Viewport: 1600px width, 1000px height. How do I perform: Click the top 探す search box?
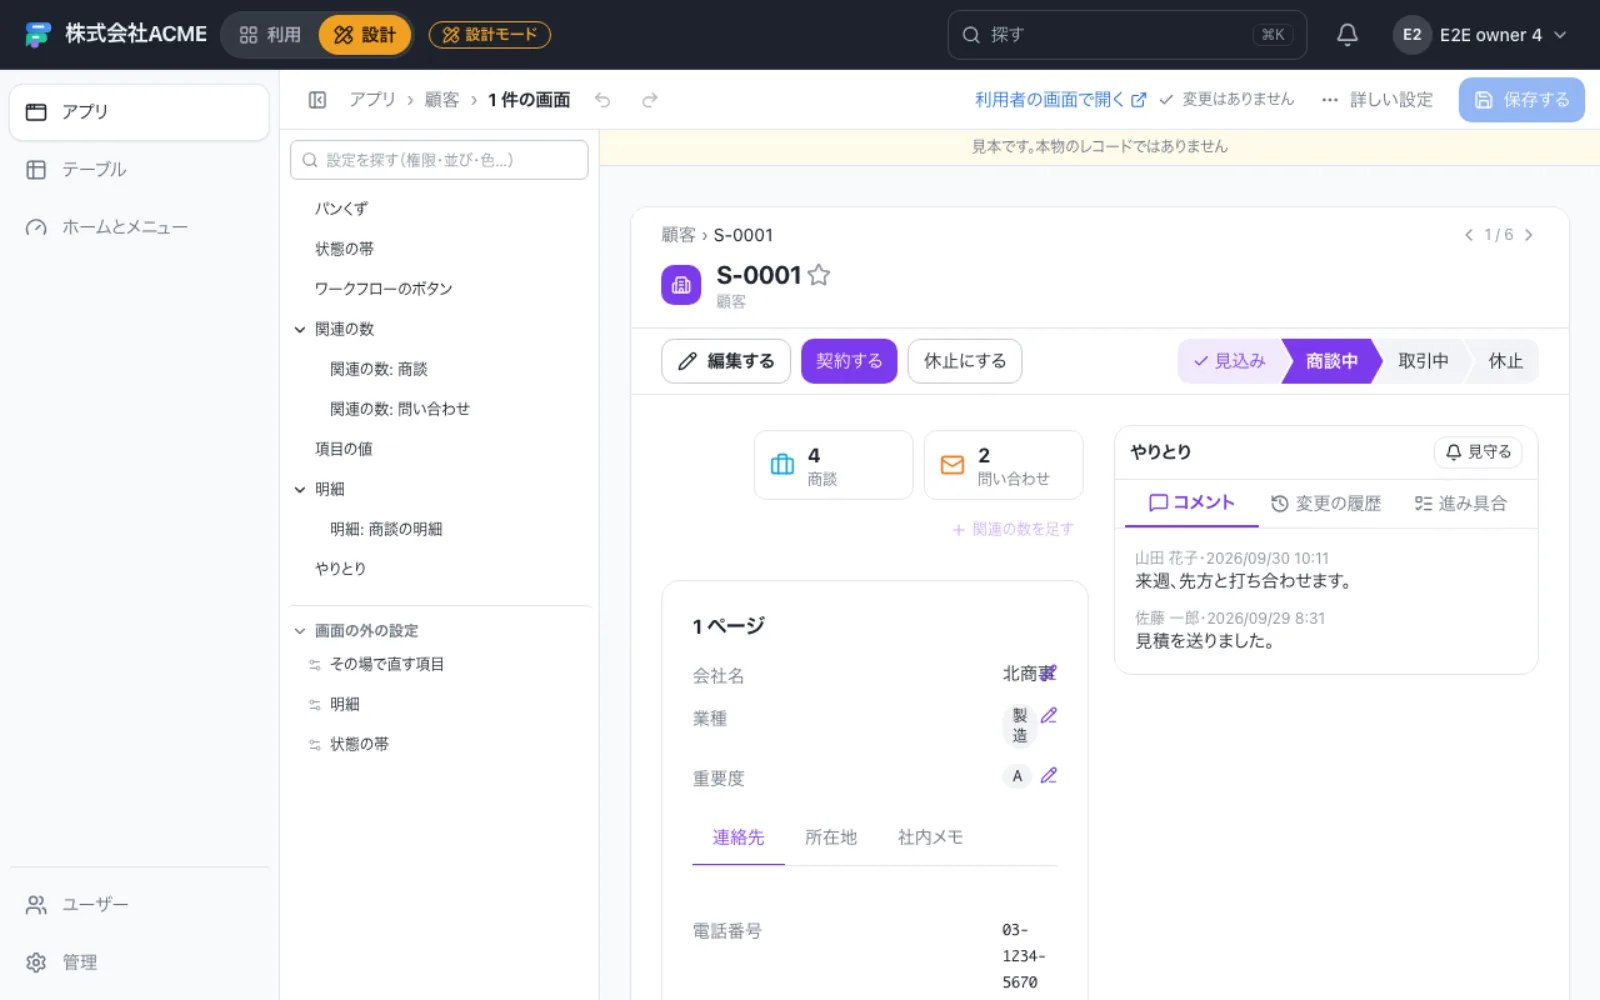tap(1127, 35)
